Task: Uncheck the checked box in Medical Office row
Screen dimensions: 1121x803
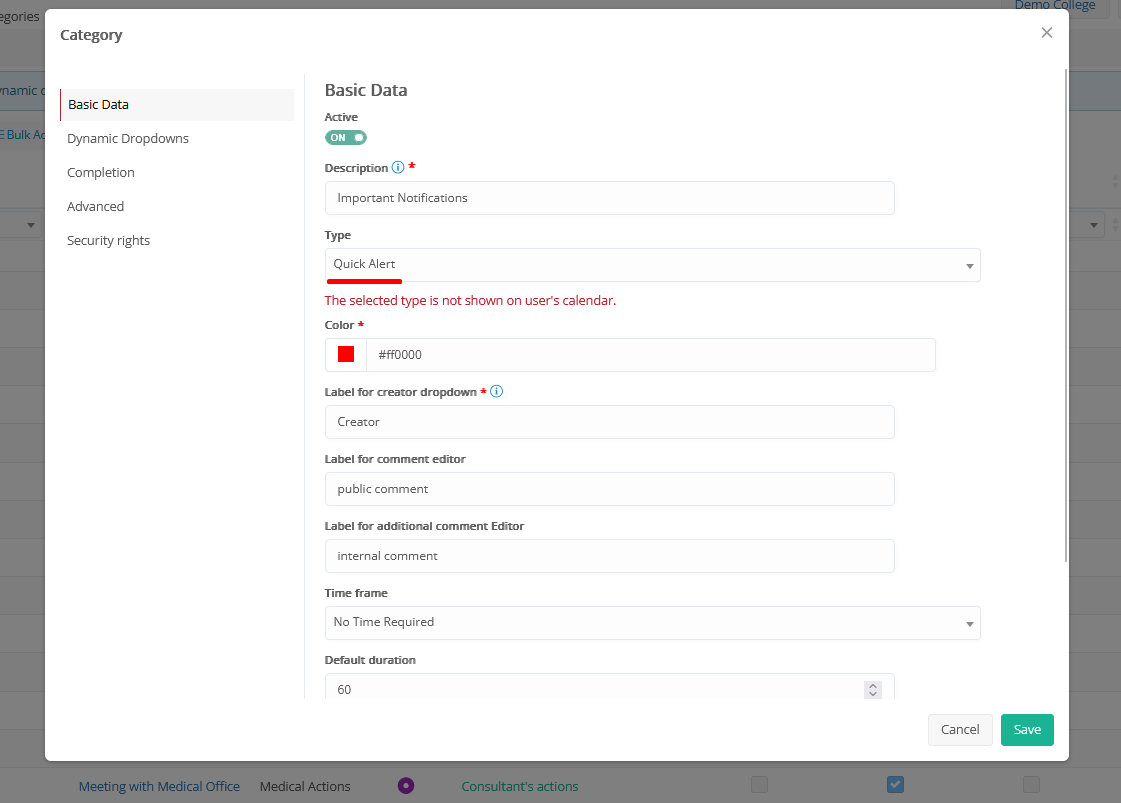Action: pos(895,785)
